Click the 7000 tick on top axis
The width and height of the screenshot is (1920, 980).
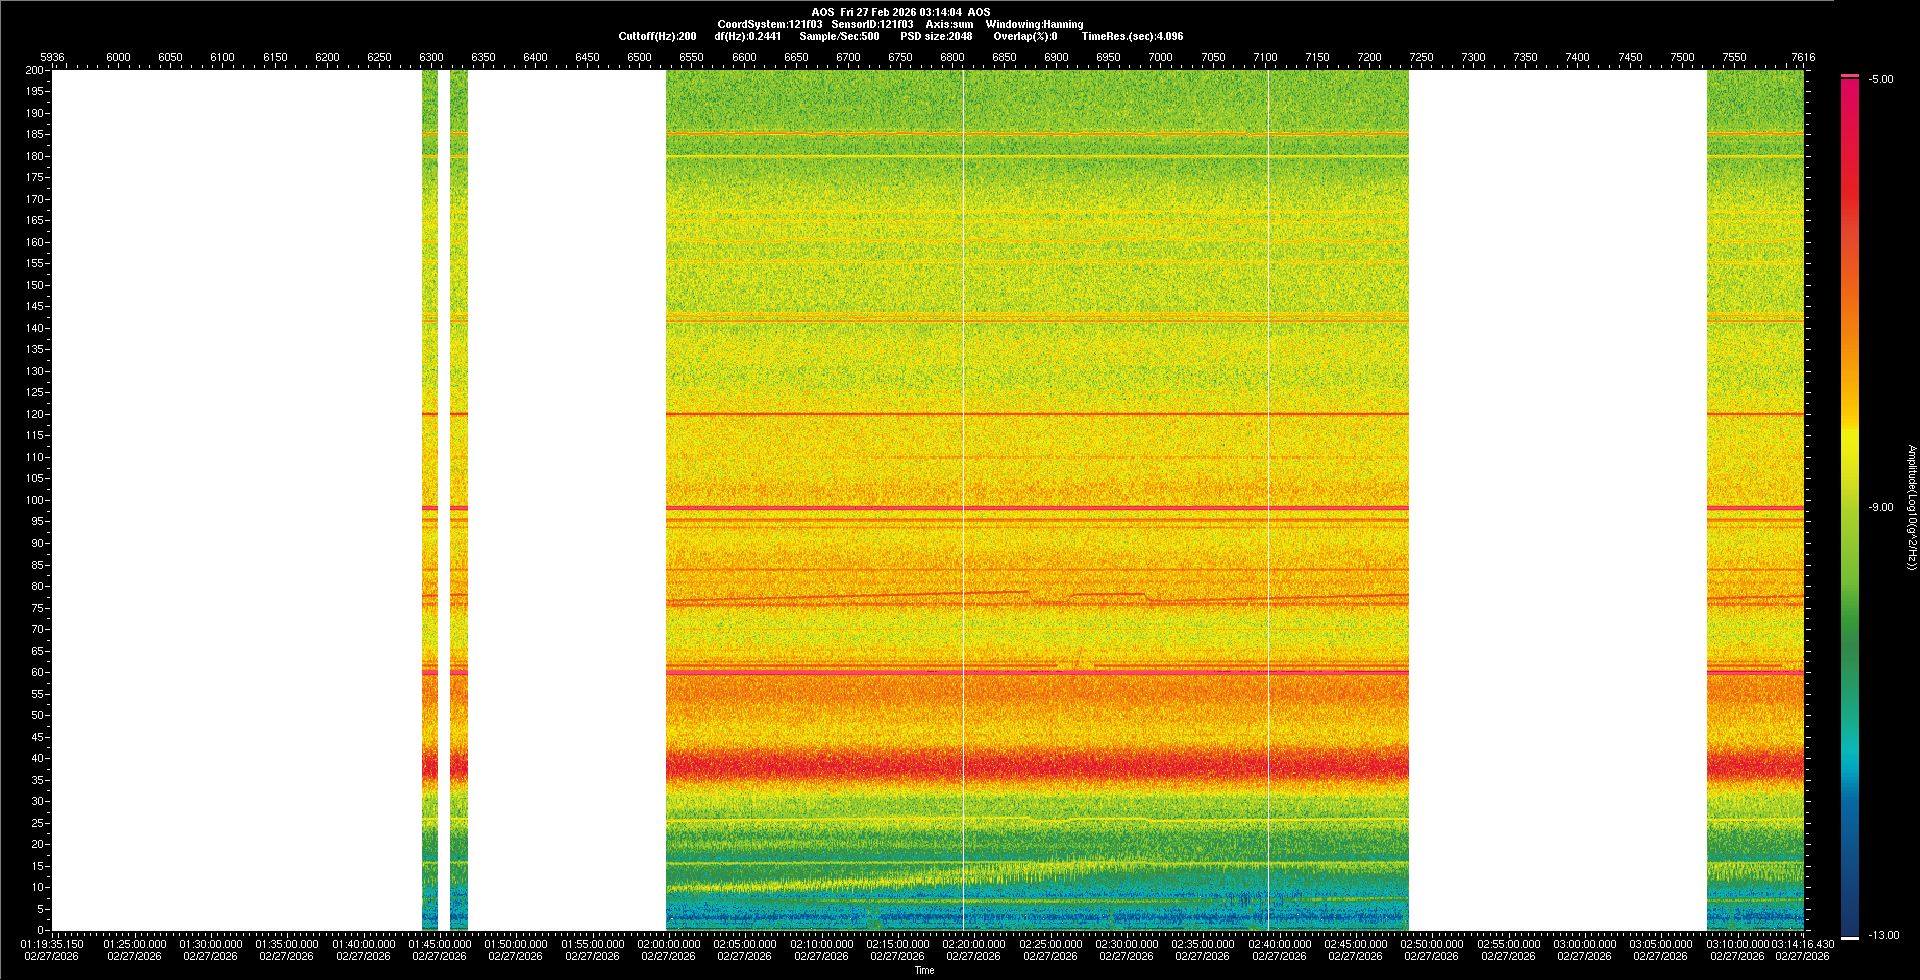coord(1160,57)
